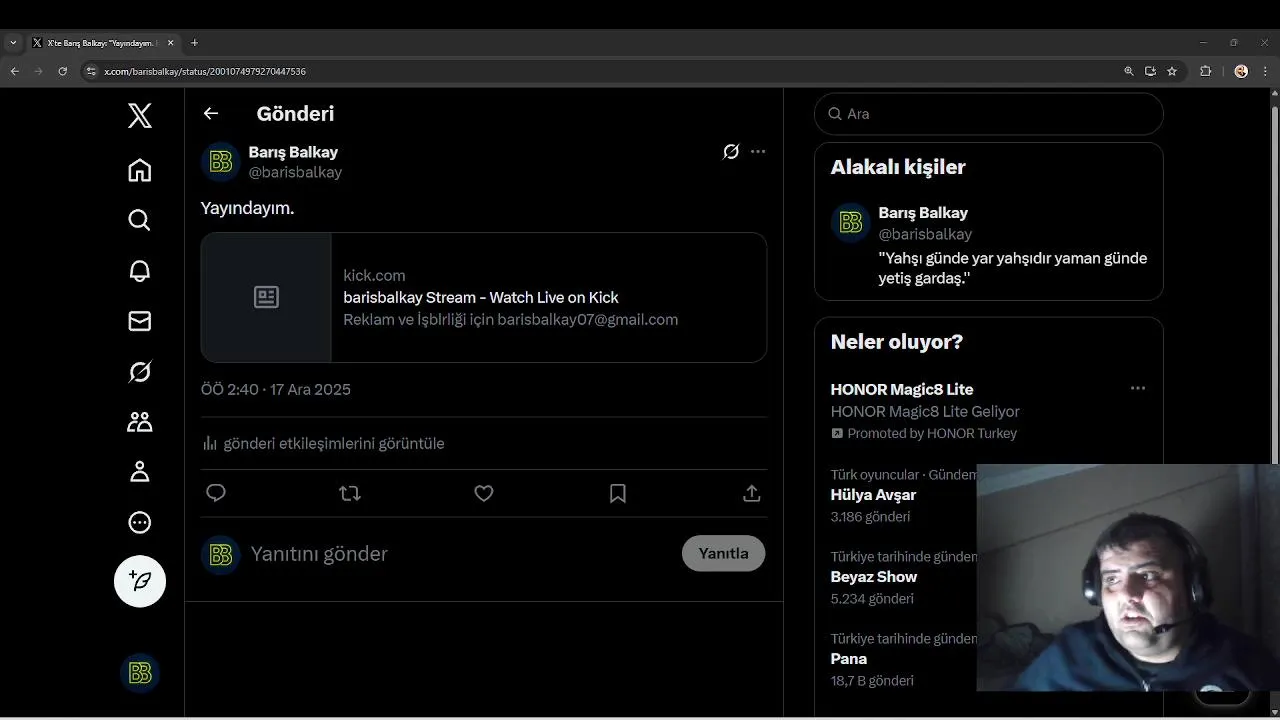Open the browser Extensions puzzle icon
The height and width of the screenshot is (720, 1280).
coord(1205,71)
